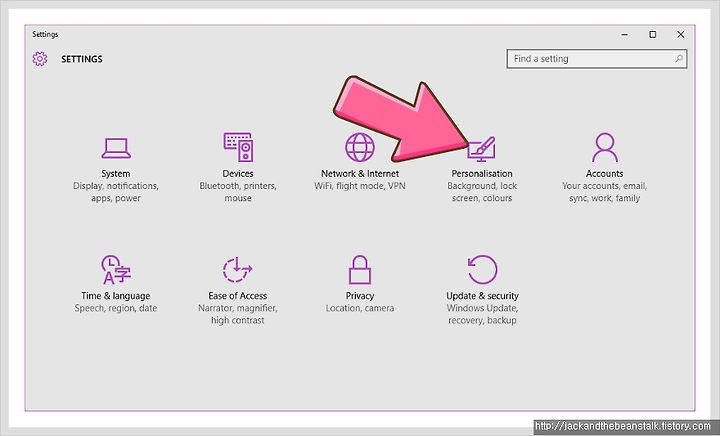This screenshot has height=436, width=720.
Task: Click the Accounts label
Action: click(604, 173)
